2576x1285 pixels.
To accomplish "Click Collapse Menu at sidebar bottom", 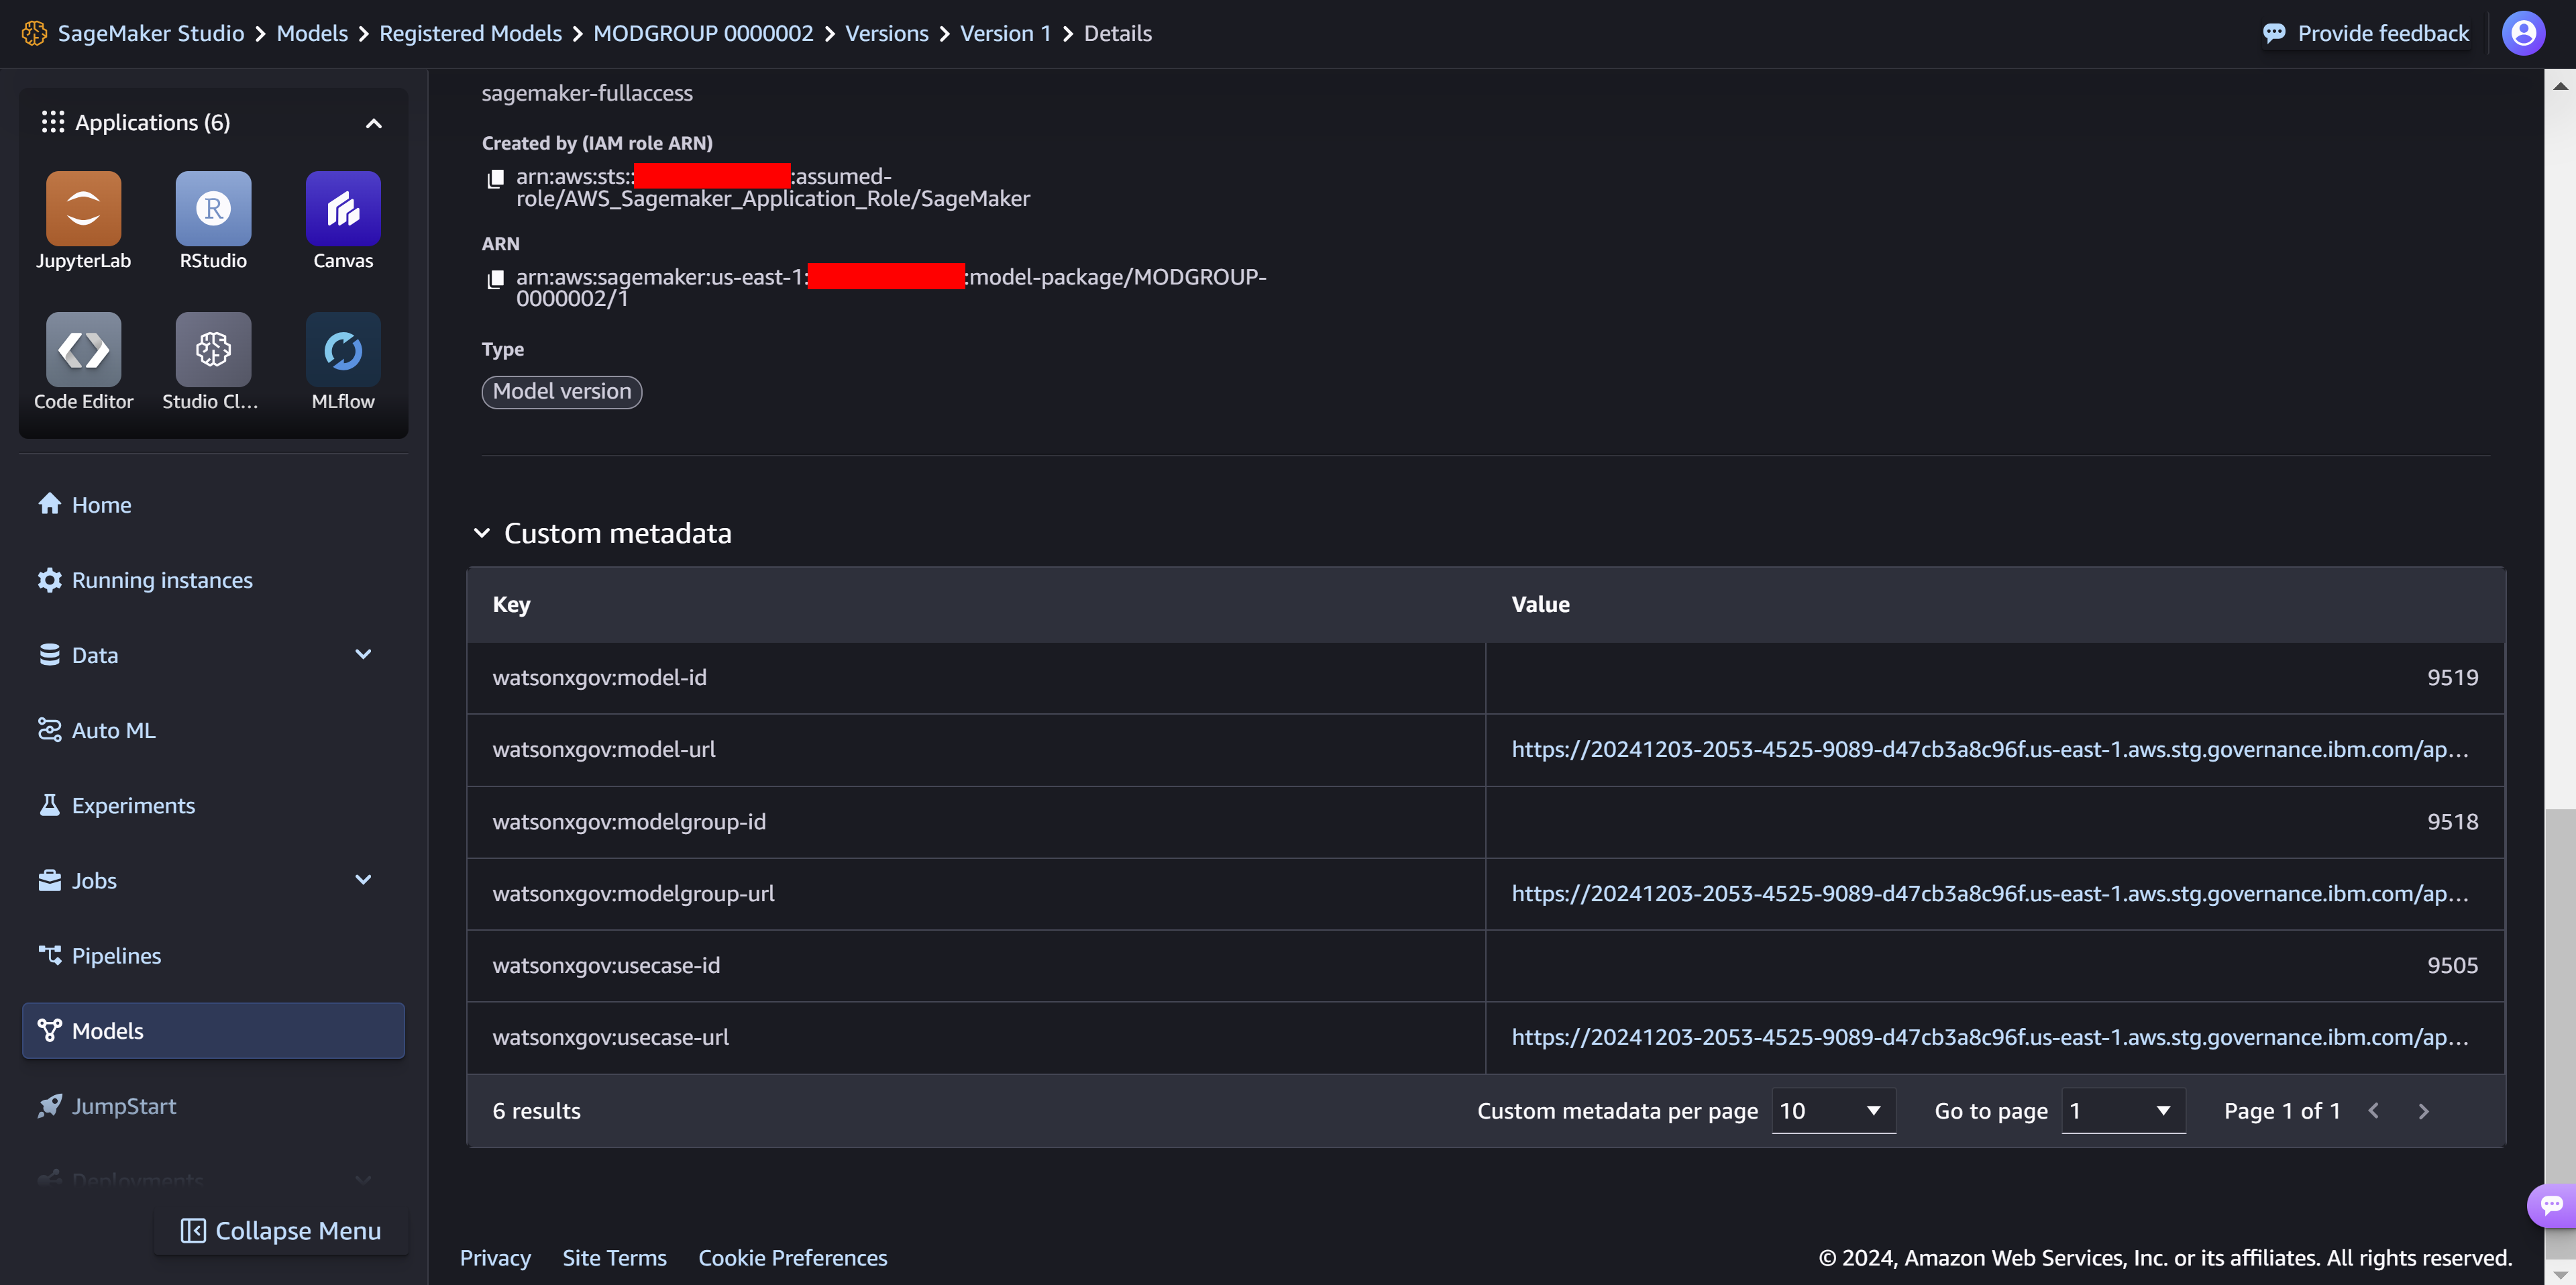I will pyautogui.click(x=281, y=1230).
